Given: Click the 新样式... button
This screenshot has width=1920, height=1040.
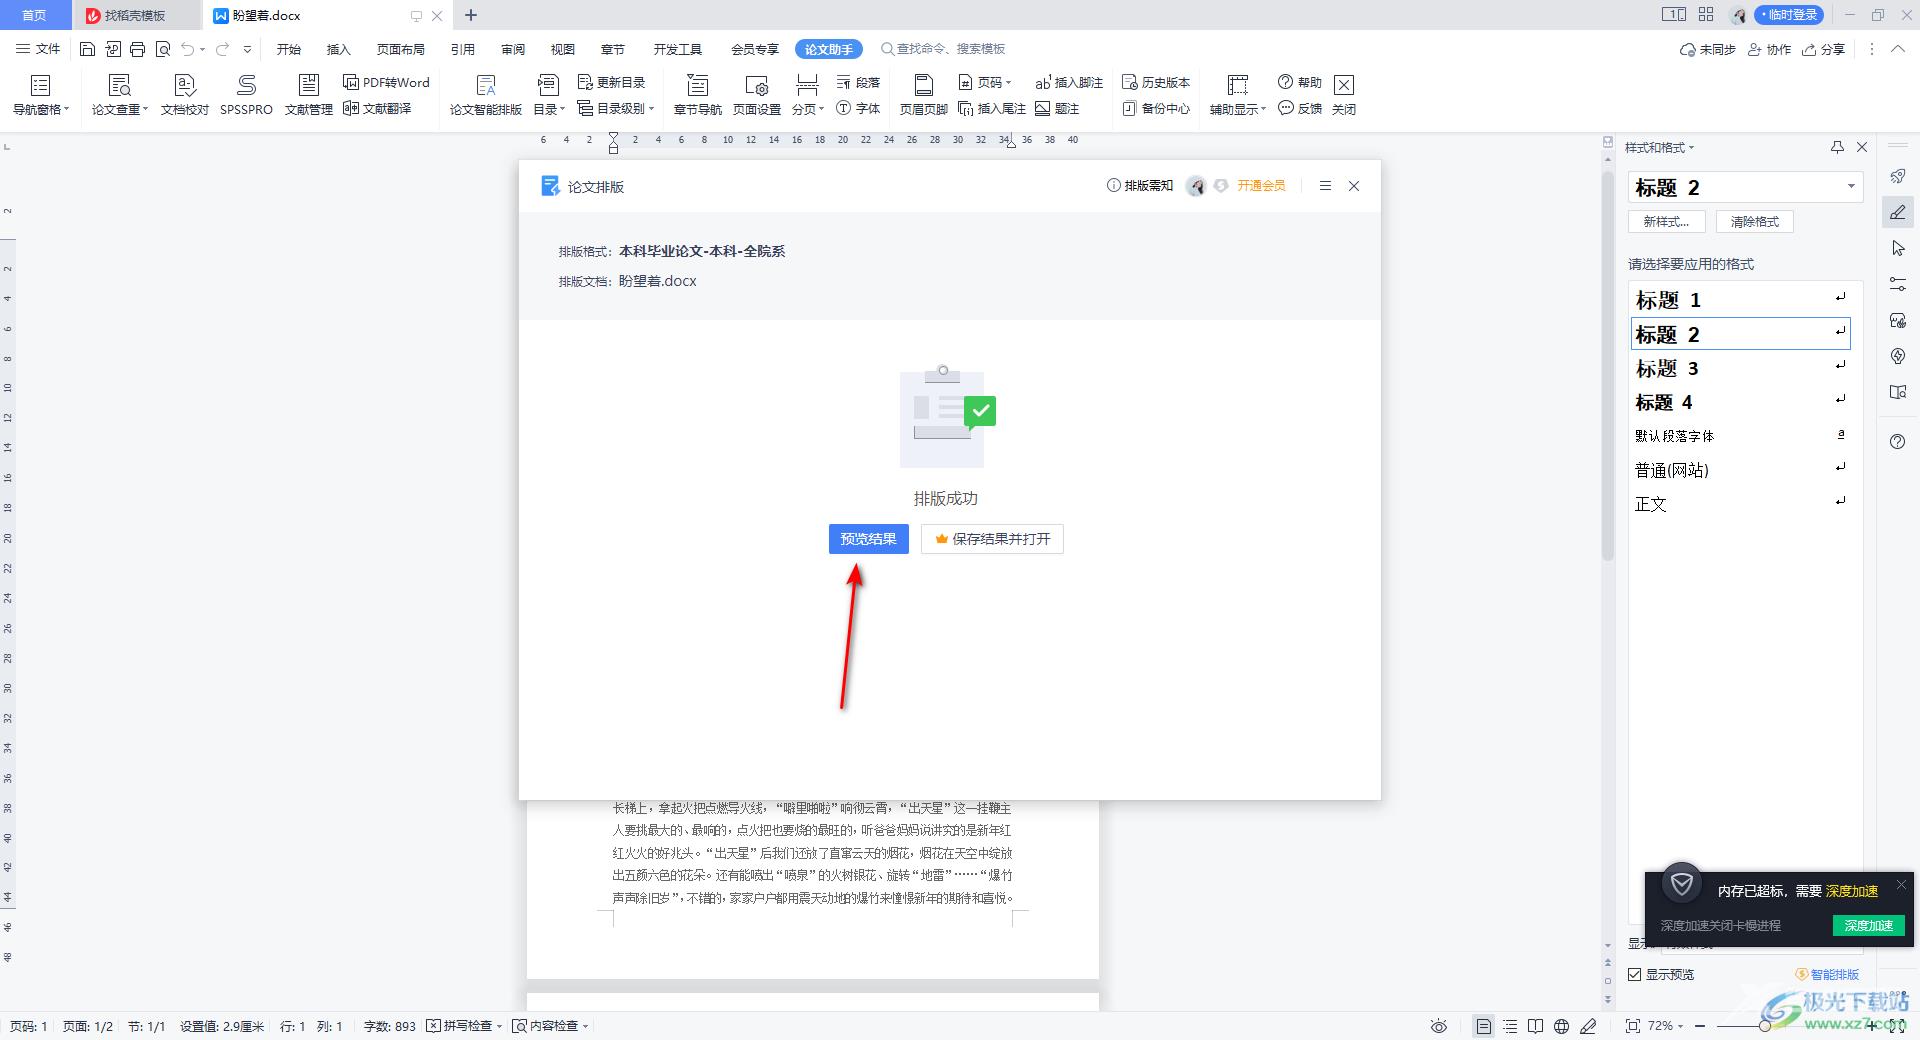Looking at the screenshot, I should click(1666, 222).
